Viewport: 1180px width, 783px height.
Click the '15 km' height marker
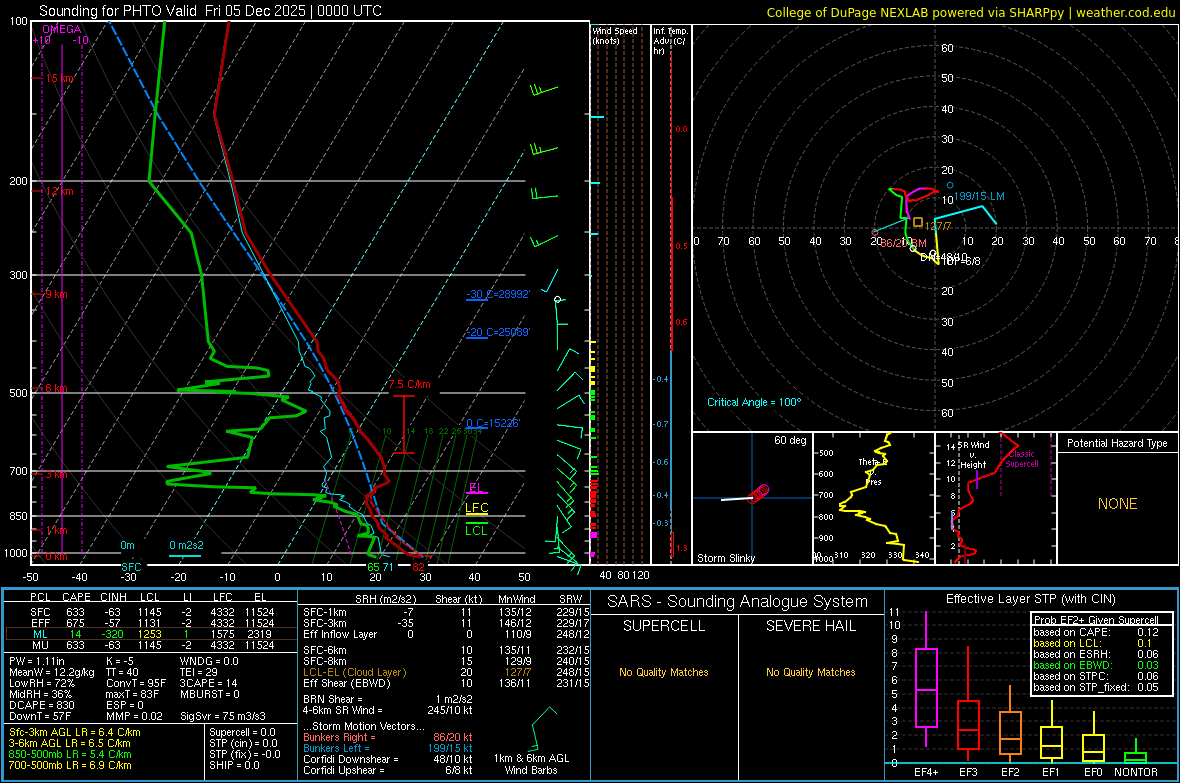point(60,78)
